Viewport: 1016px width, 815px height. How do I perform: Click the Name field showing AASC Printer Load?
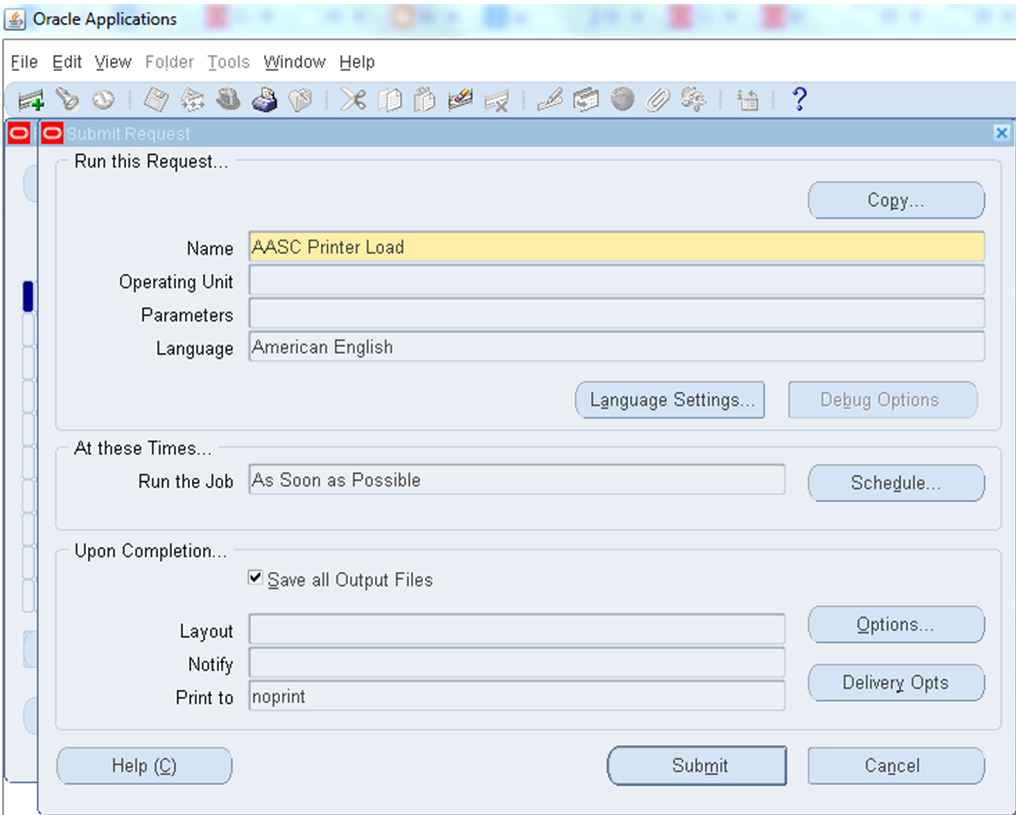(617, 247)
